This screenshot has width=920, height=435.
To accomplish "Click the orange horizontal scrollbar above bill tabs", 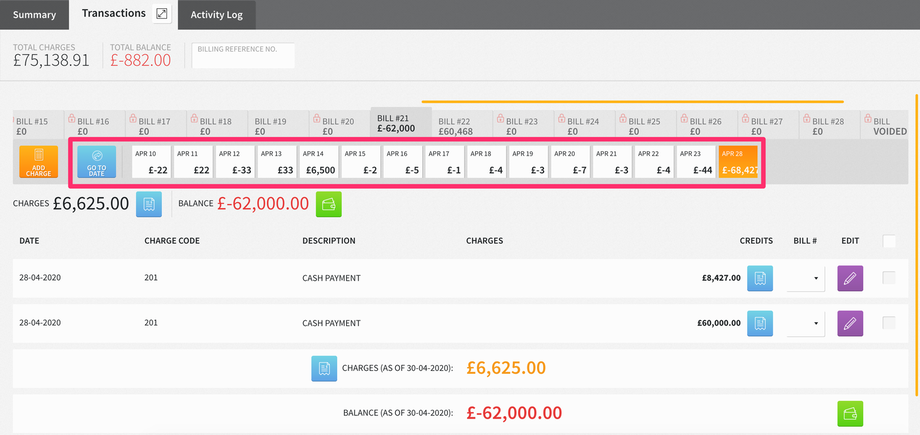I will click(632, 102).
